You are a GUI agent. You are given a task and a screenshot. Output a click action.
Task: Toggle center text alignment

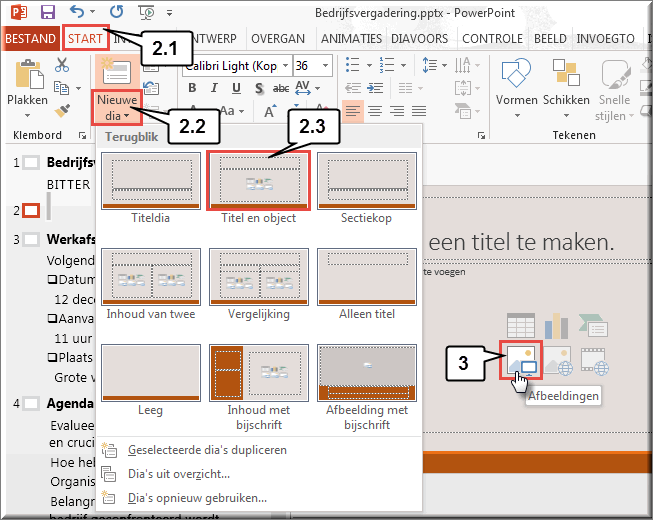tap(375, 111)
